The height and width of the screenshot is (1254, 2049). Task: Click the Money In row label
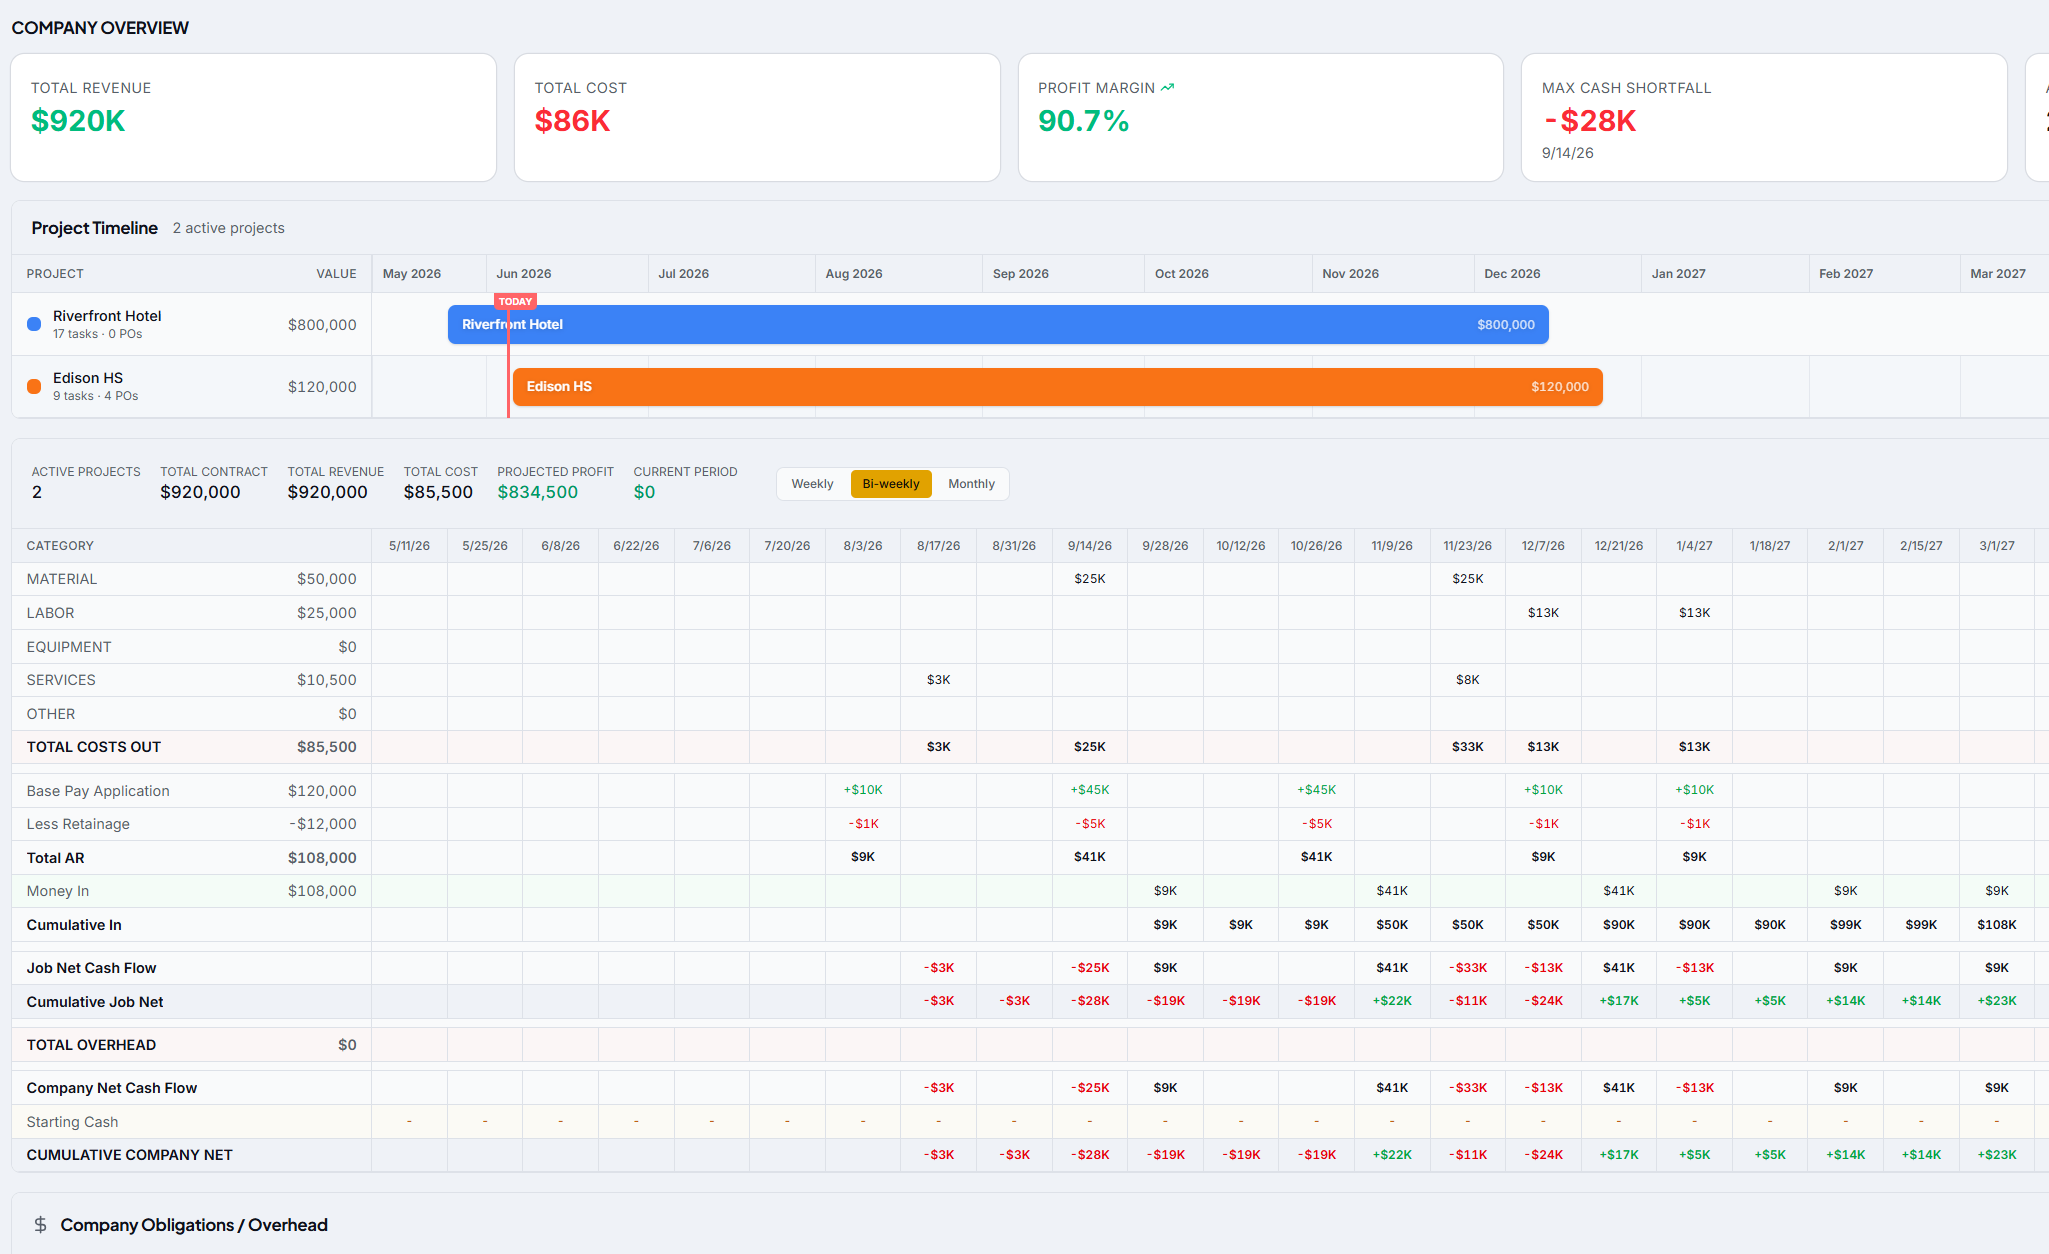click(58, 891)
